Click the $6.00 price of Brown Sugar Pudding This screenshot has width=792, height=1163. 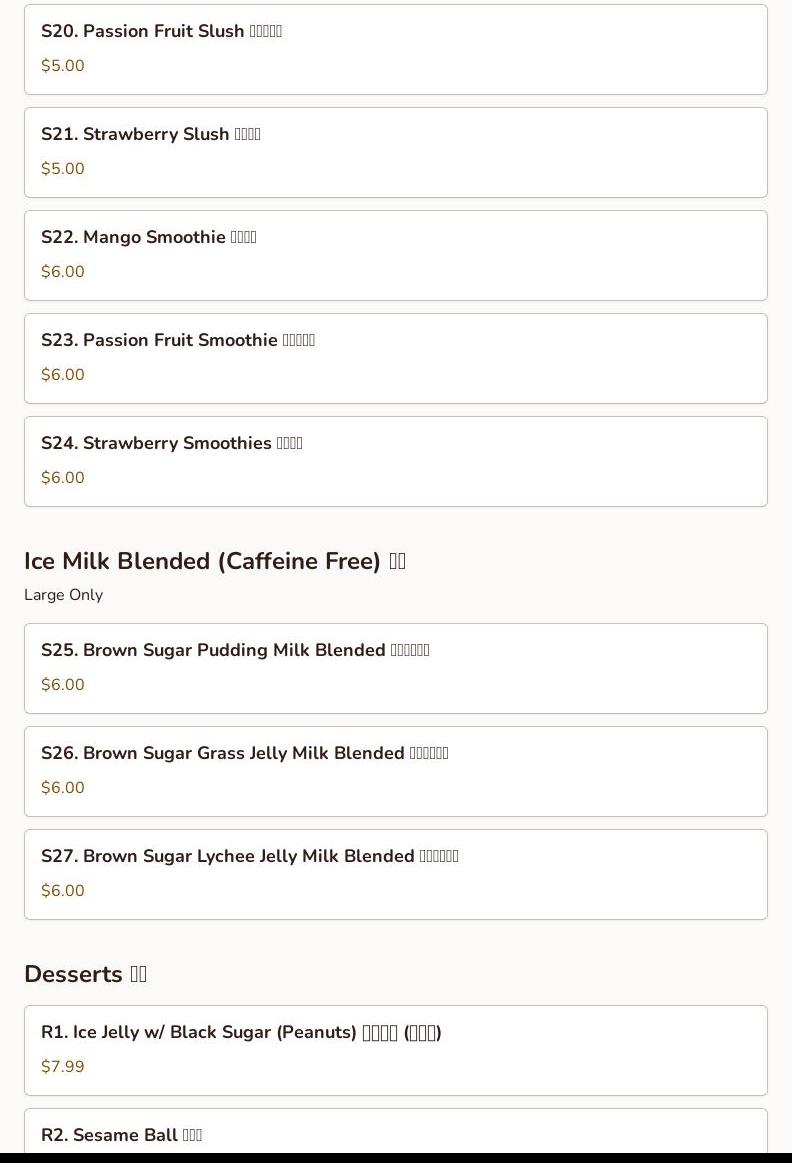[x=63, y=685]
